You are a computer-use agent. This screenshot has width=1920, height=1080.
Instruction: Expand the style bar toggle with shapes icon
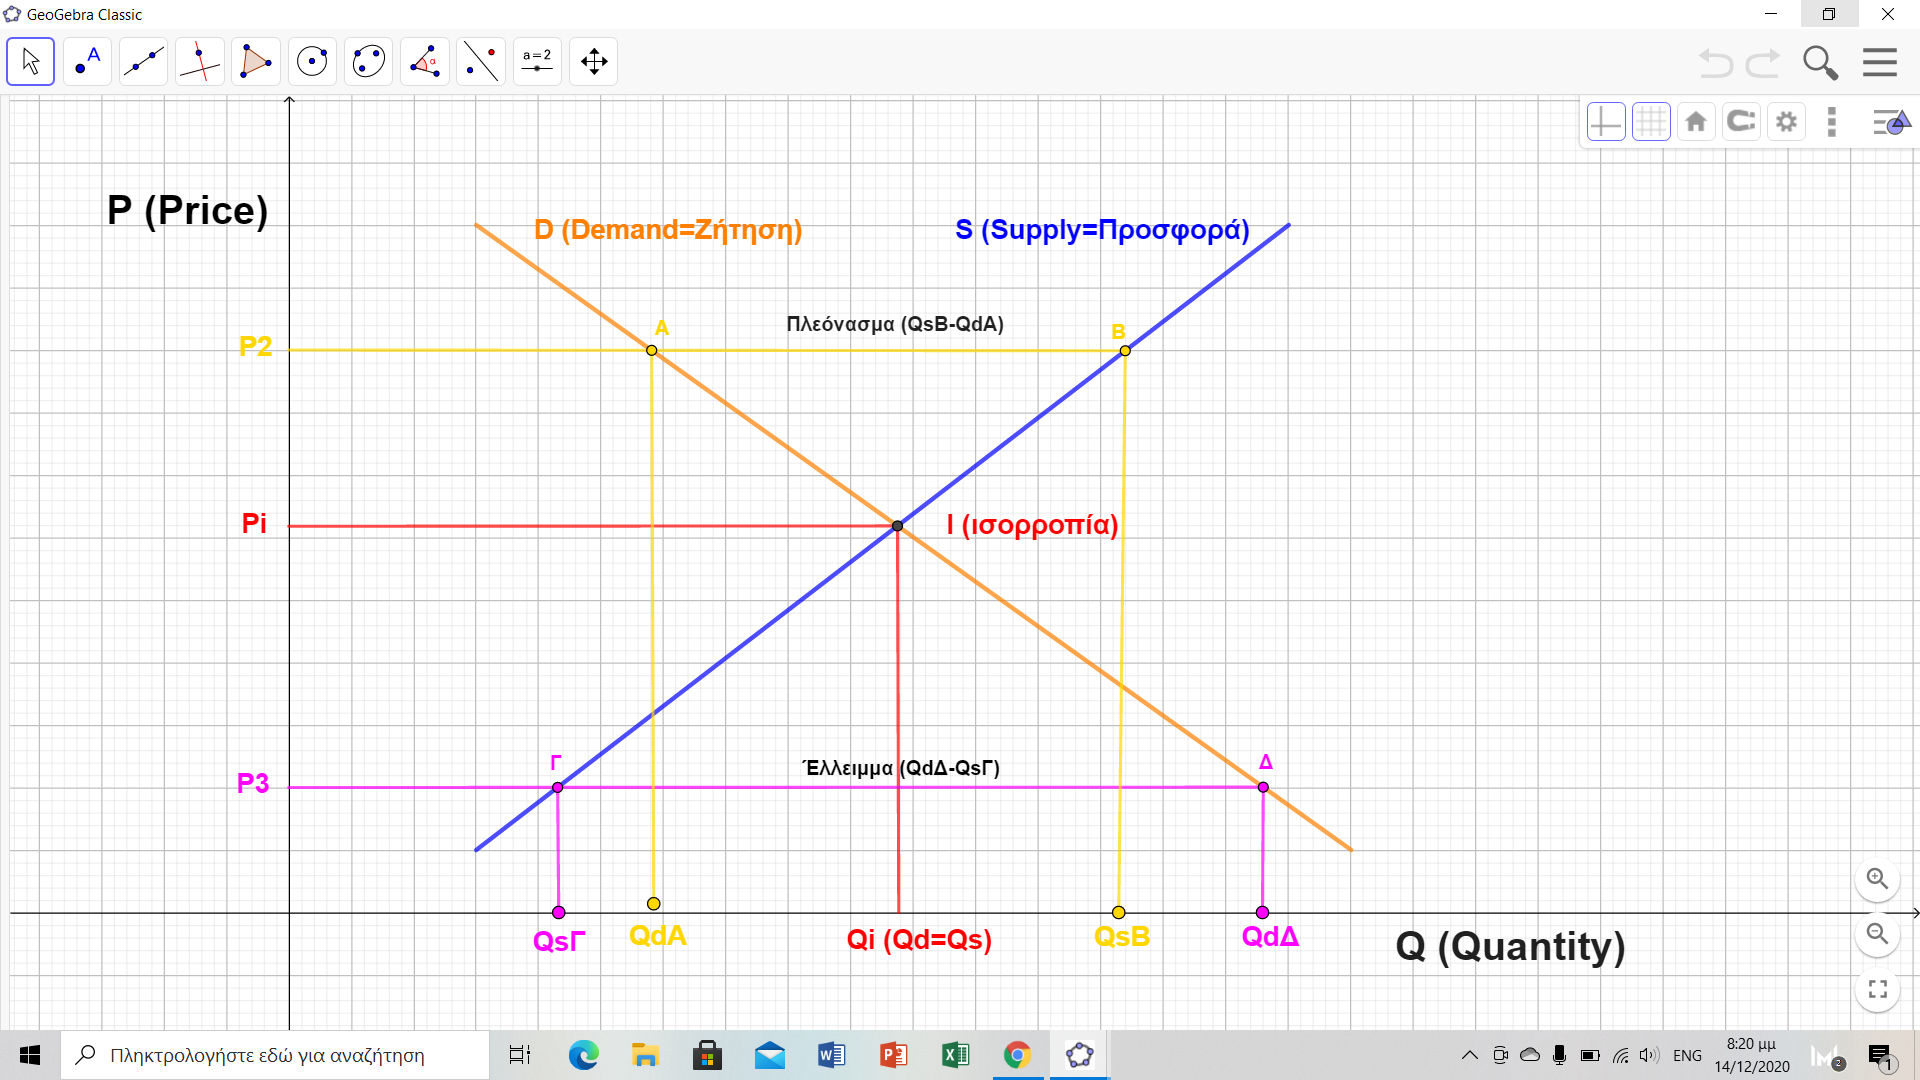click(1890, 122)
